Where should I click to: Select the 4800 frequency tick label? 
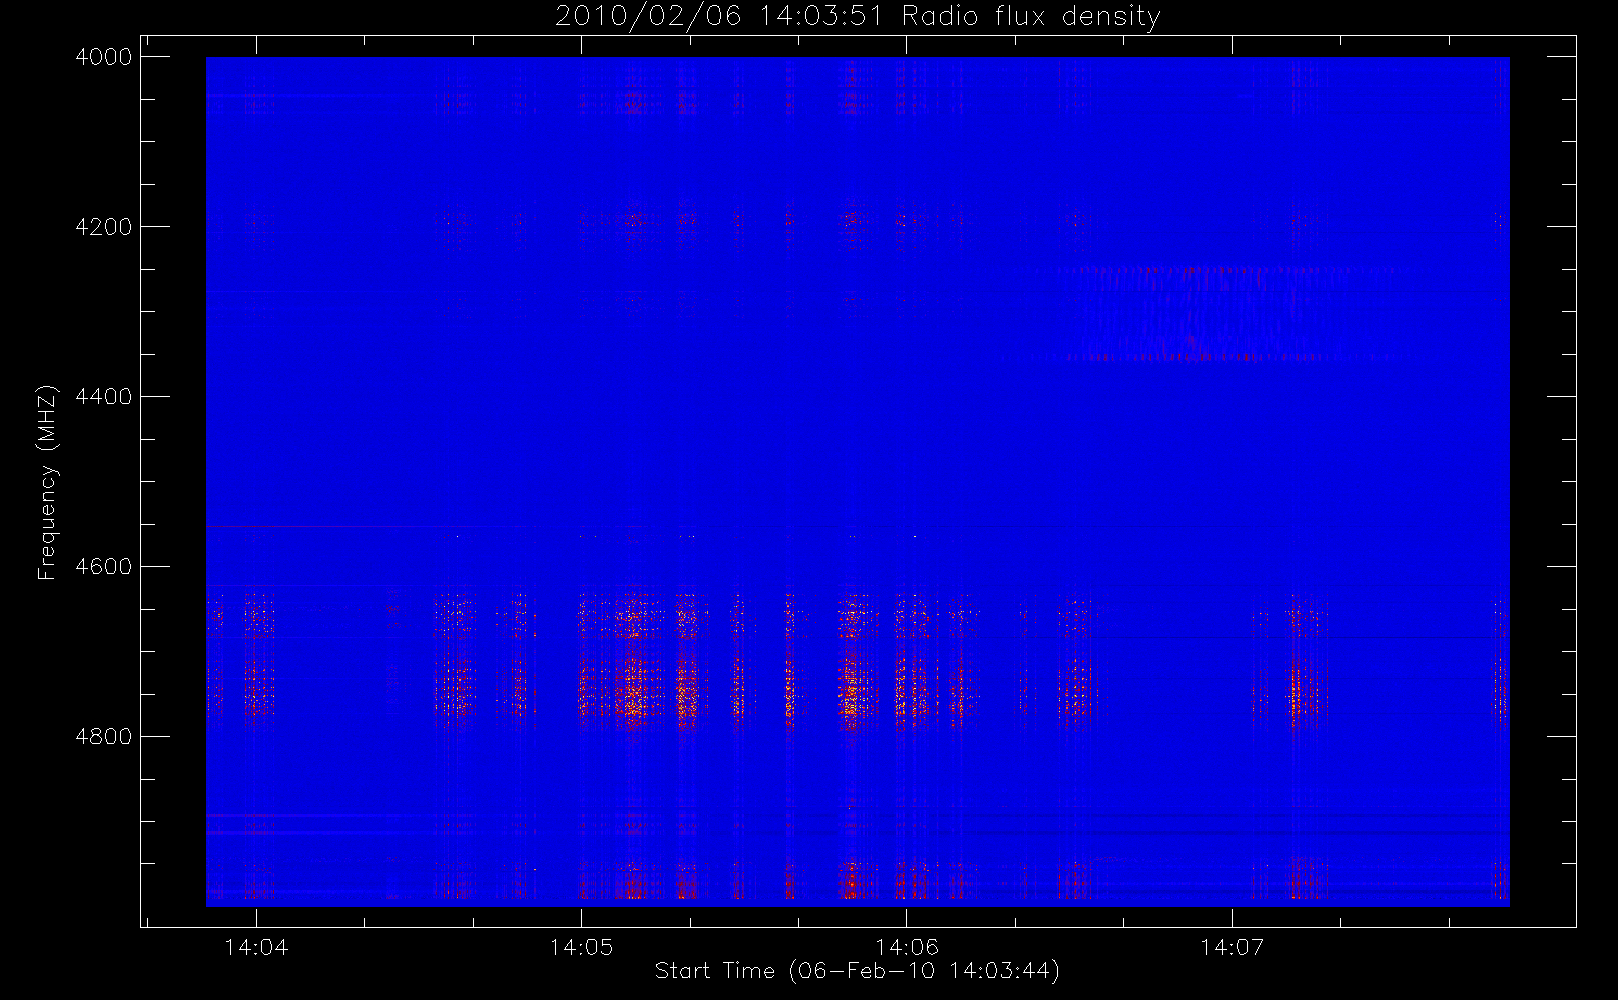click(x=104, y=737)
